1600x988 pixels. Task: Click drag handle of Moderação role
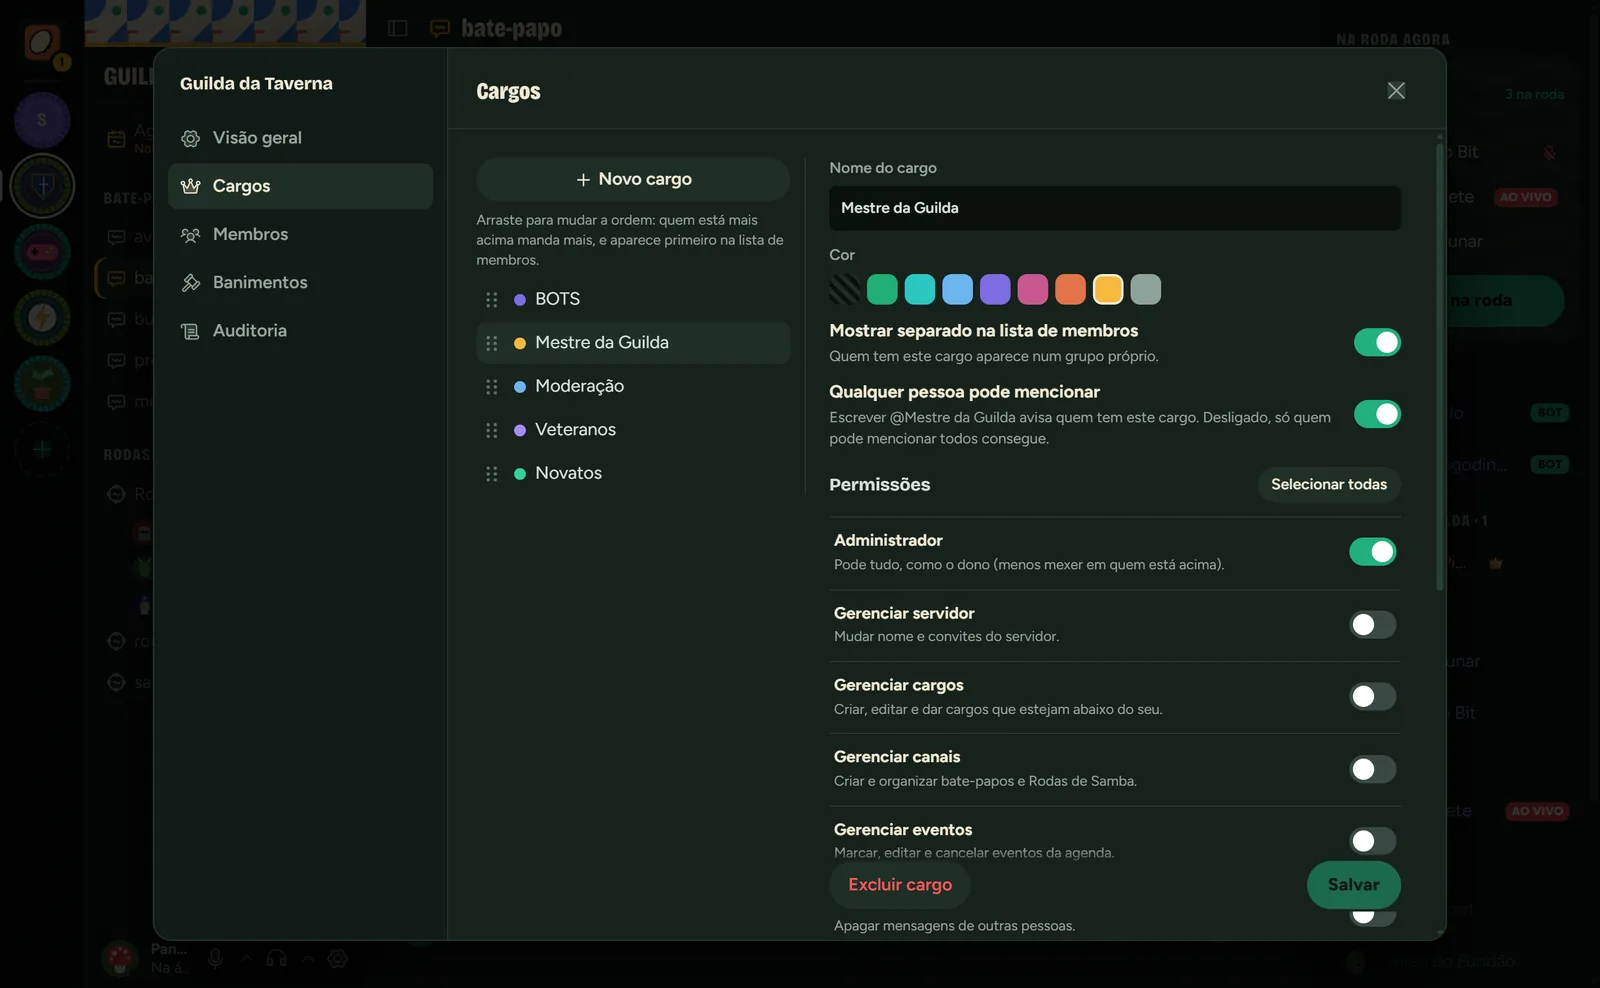(x=491, y=387)
